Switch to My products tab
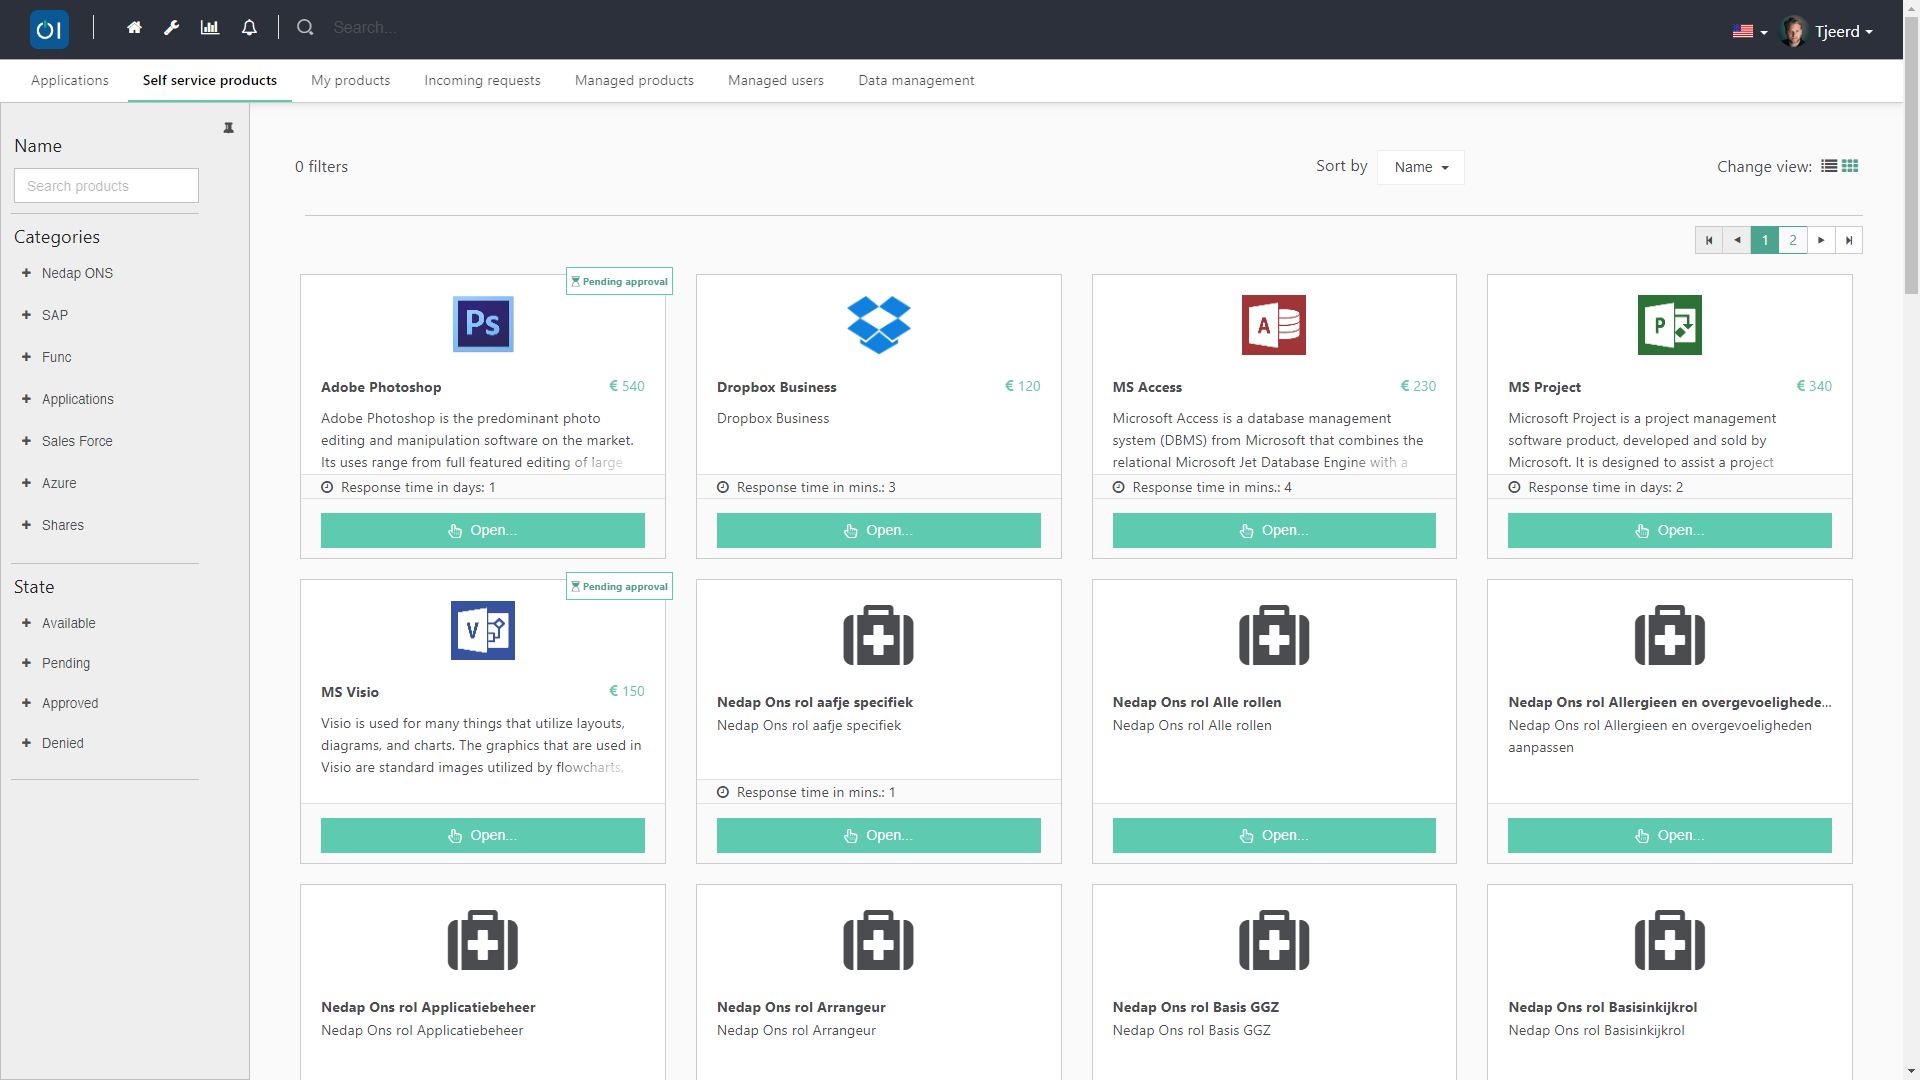This screenshot has width=1920, height=1080. [350, 80]
